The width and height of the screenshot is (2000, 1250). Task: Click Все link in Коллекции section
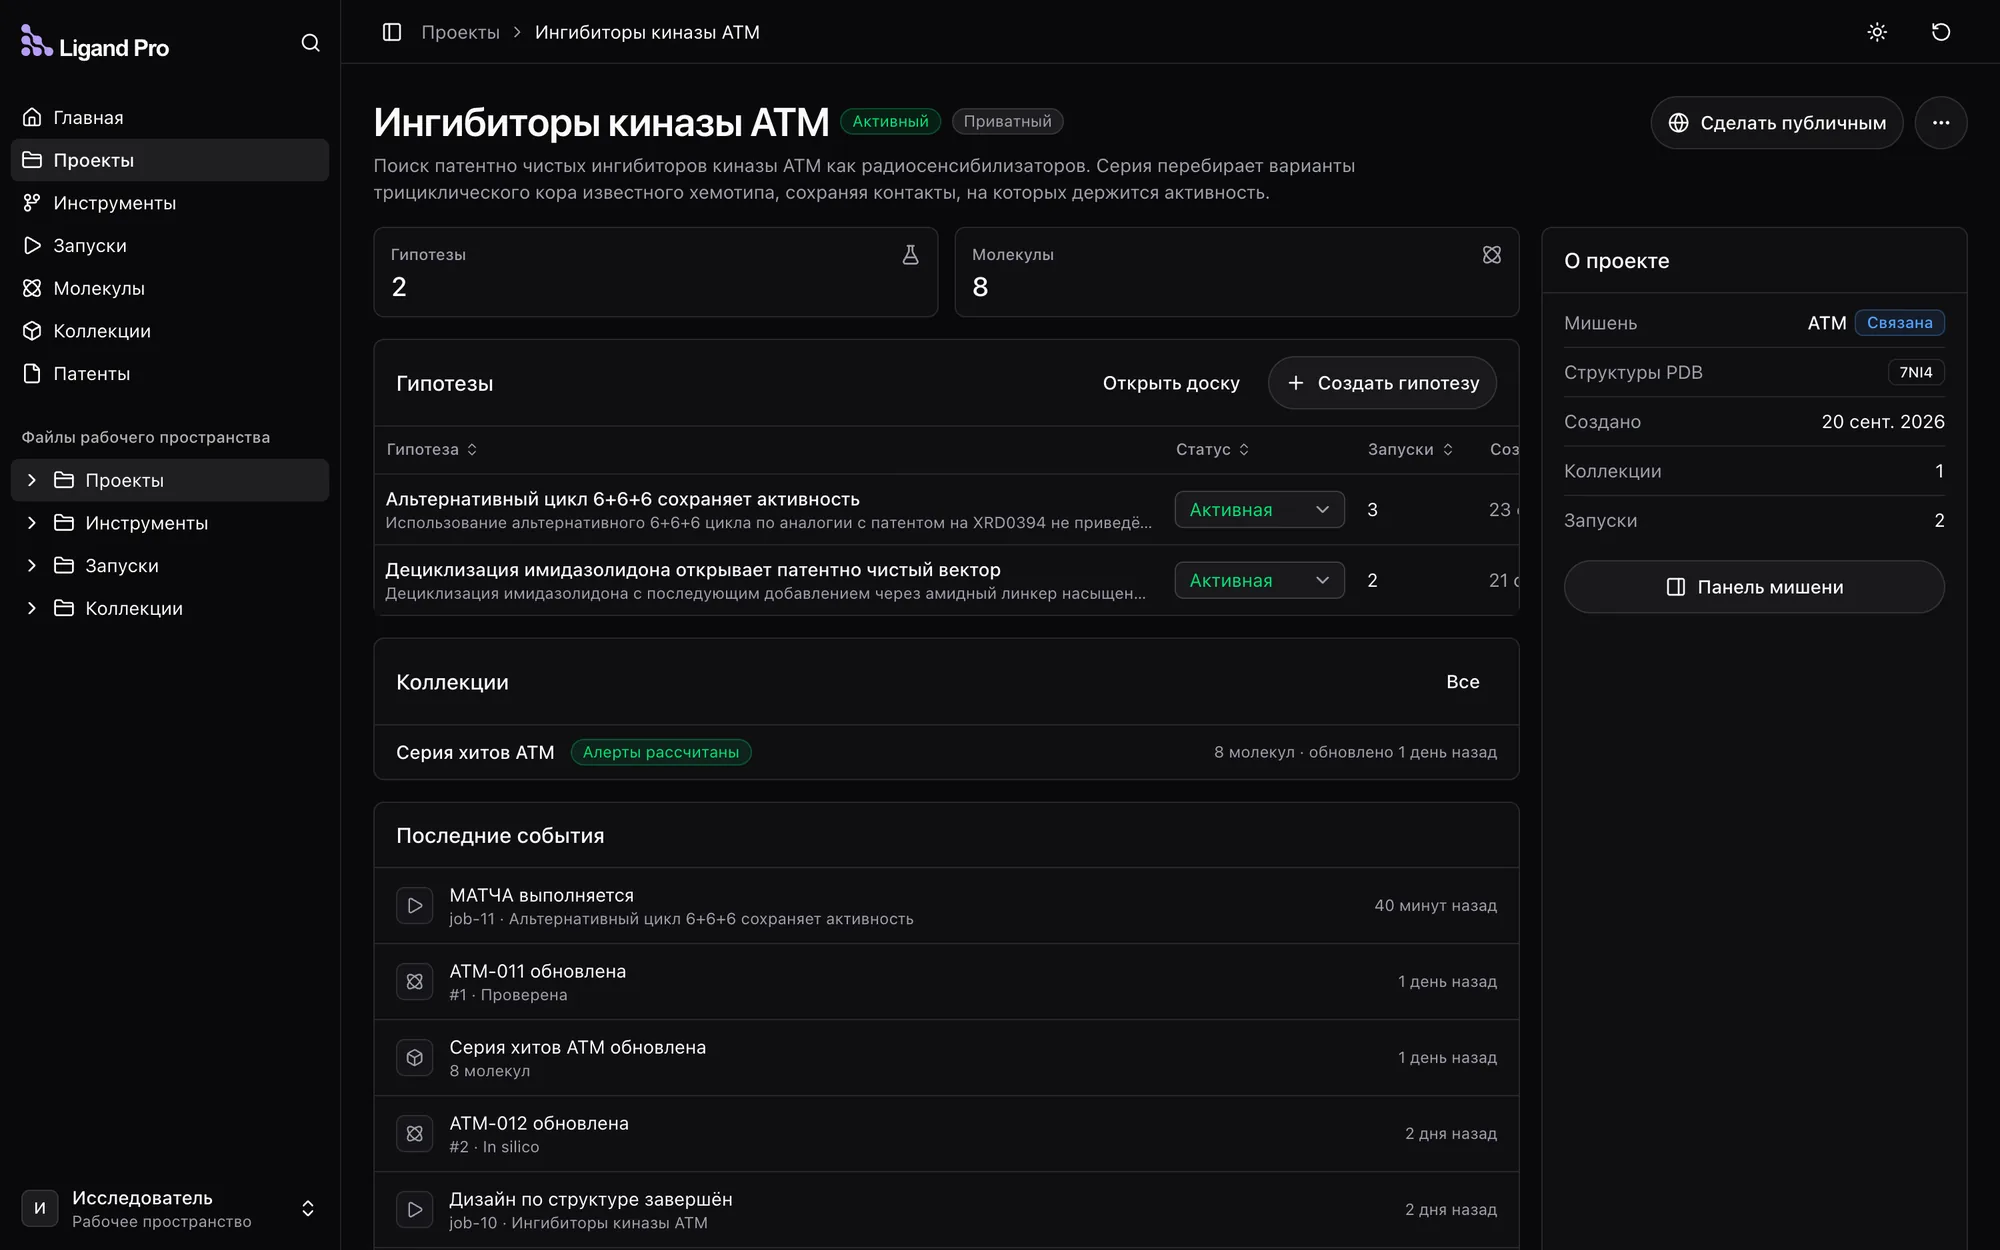[1462, 682]
